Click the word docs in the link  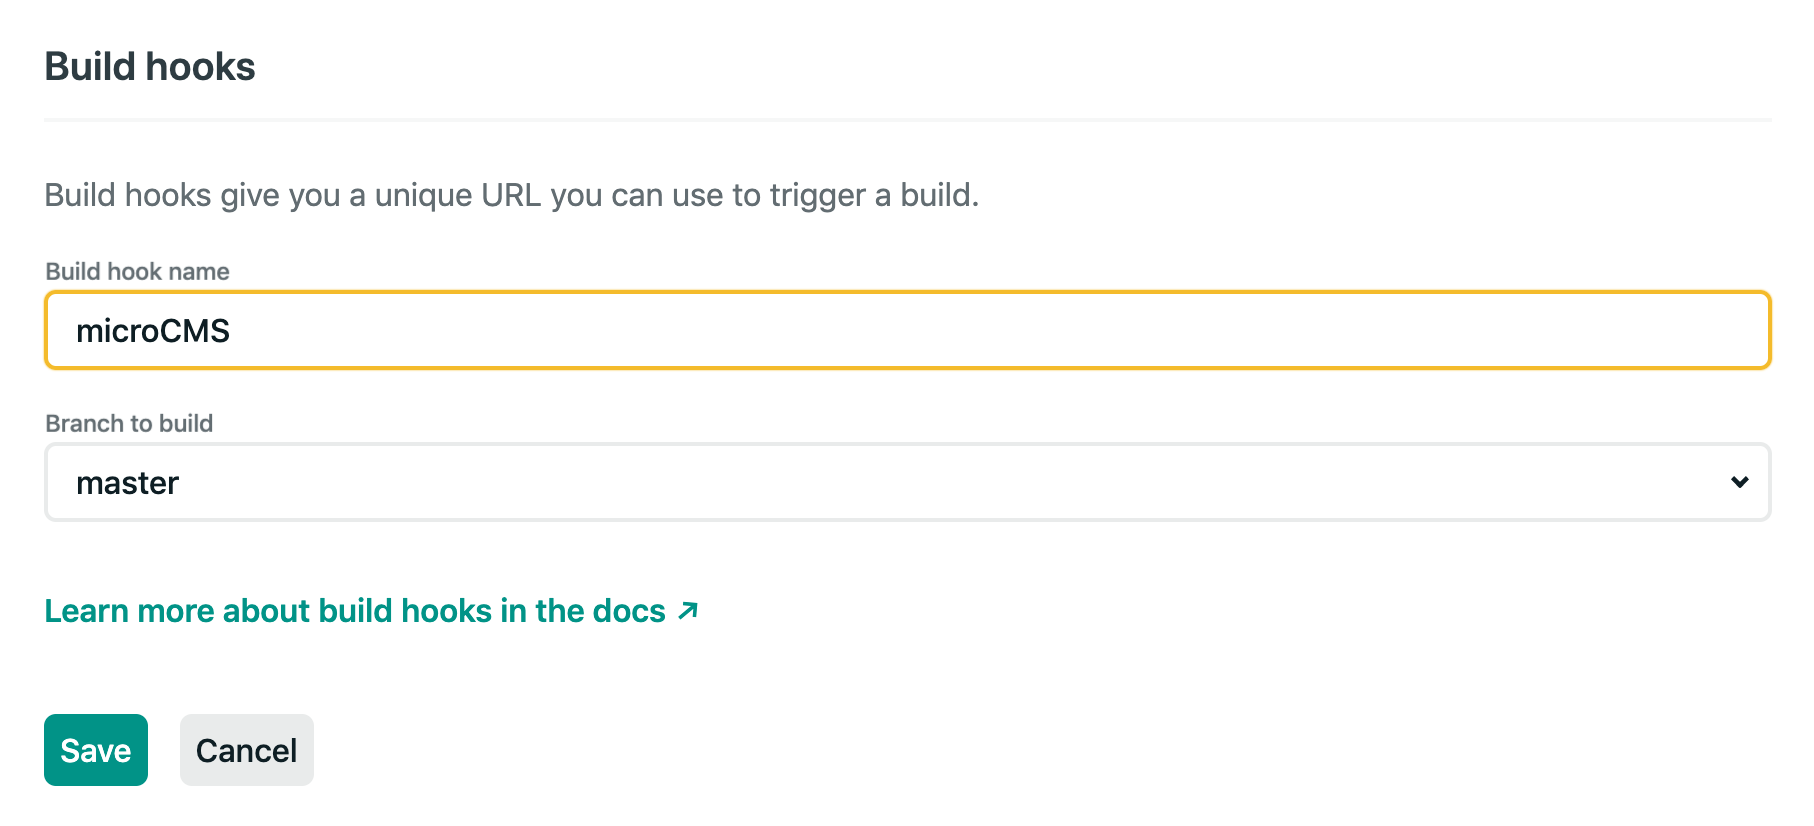(629, 610)
